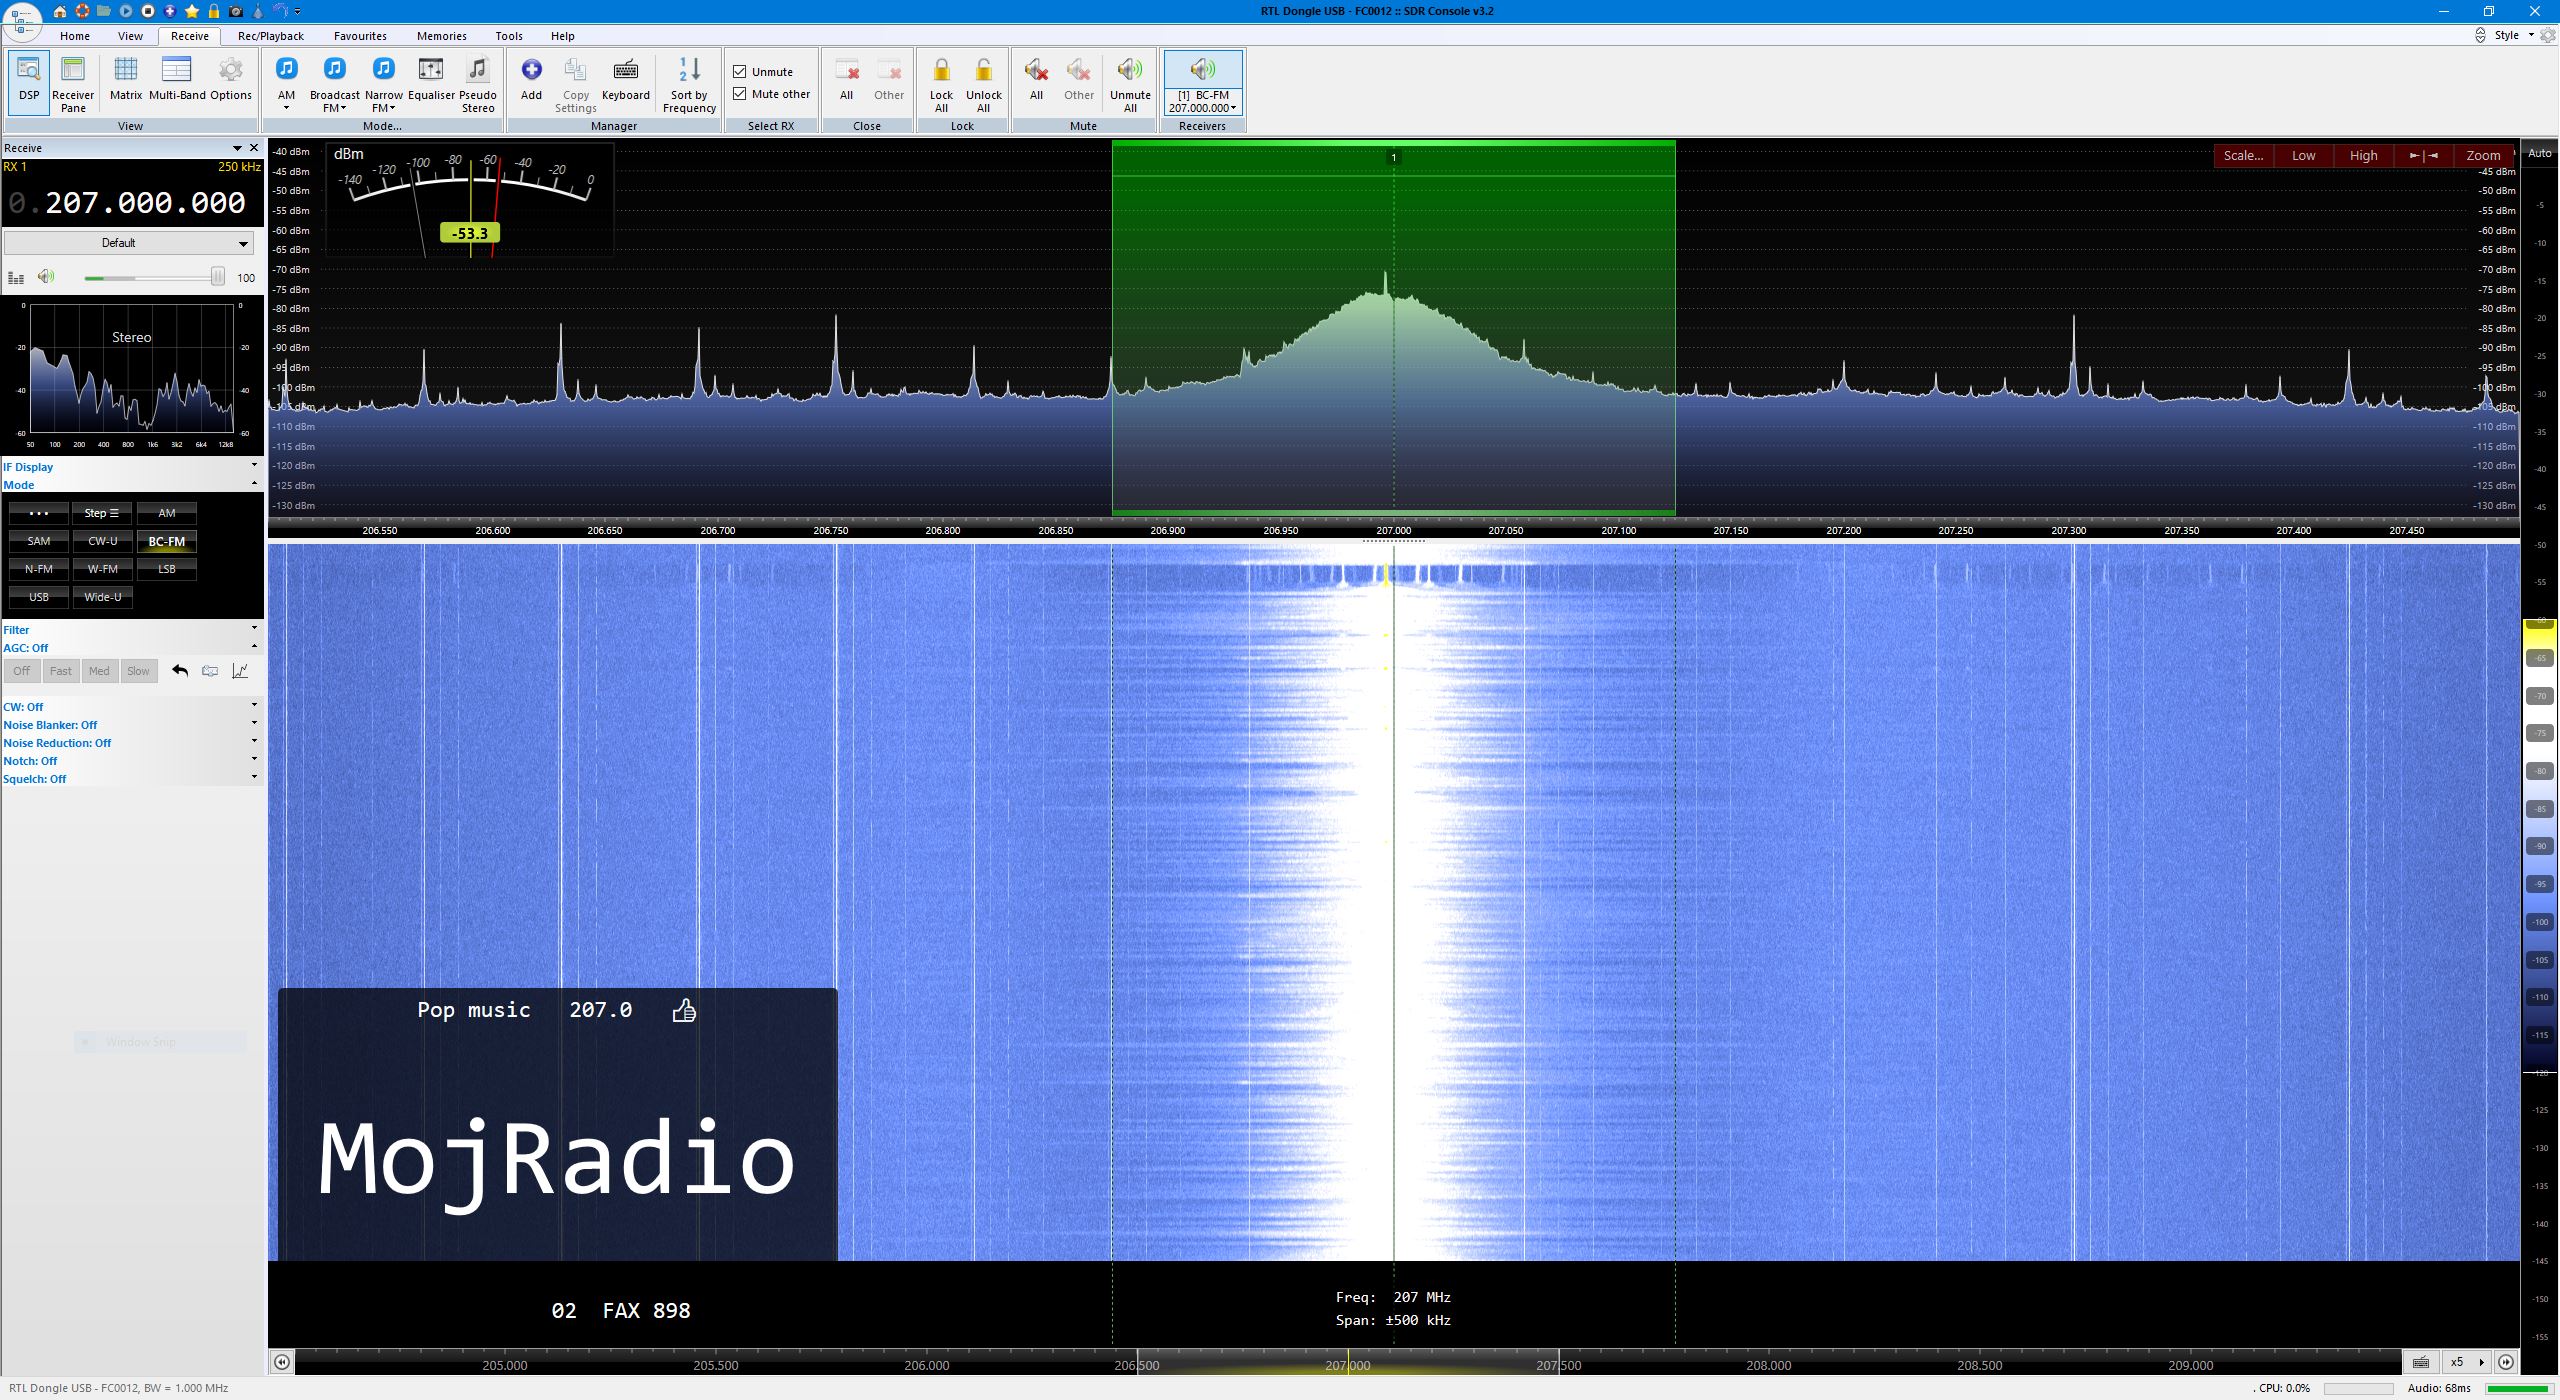The image size is (2560, 1400).
Task: Set AGC to Fast
Action: click(x=60, y=671)
